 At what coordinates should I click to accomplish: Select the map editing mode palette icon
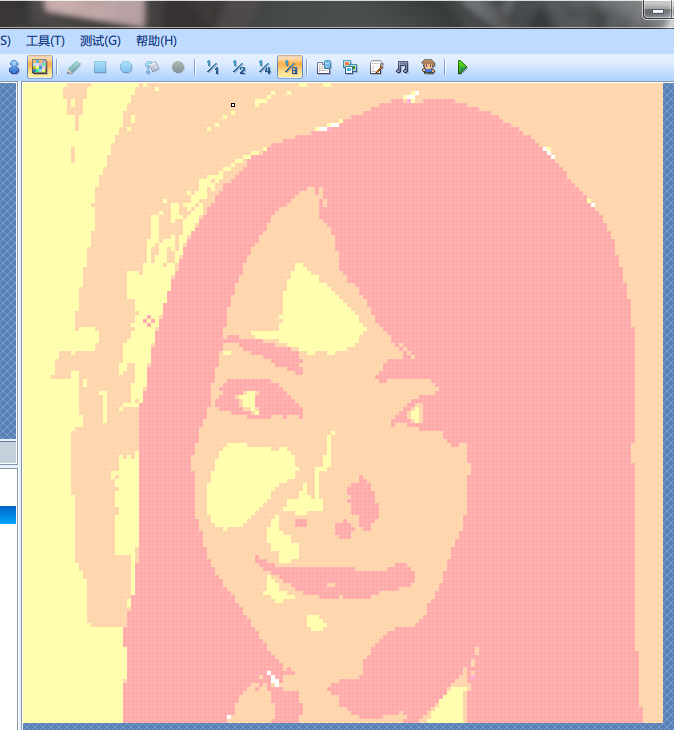pos(40,67)
